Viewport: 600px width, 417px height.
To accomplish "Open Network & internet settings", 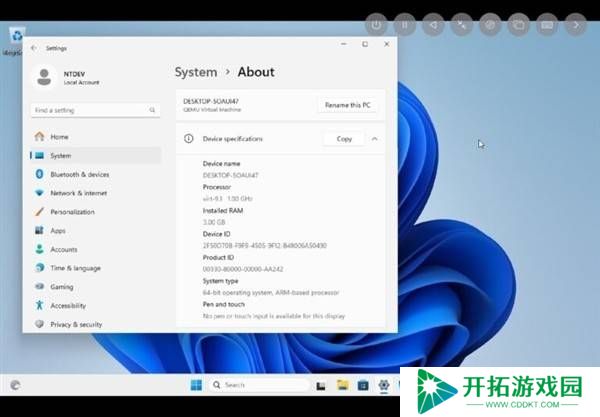I will (95, 193).
